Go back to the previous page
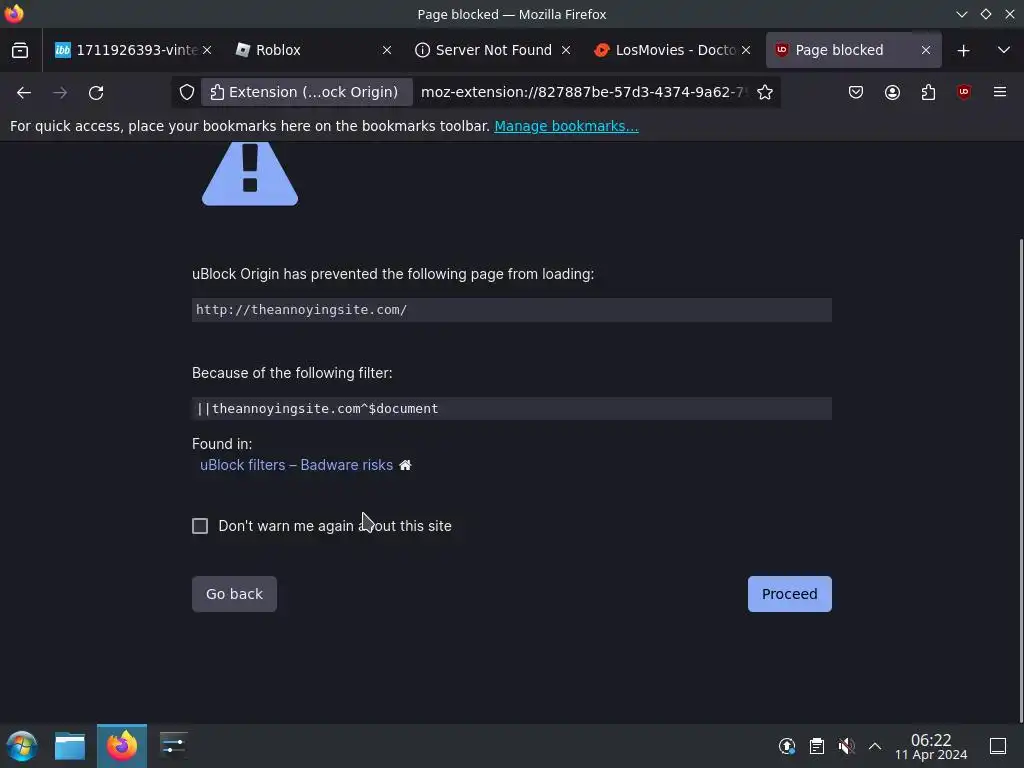Image resolution: width=1024 pixels, height=768 pixels. pyautogui.click(x=24, y=93)
